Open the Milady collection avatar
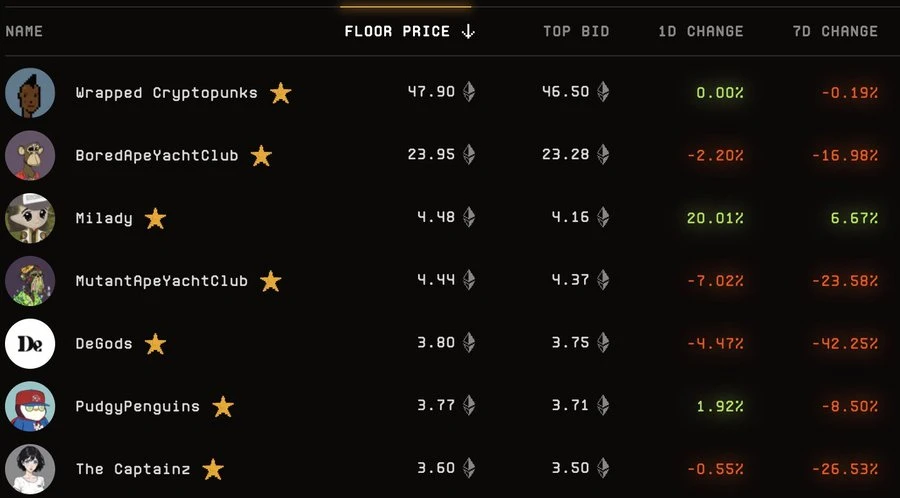This screenshot has width=900, height=498. pos(30,218)
